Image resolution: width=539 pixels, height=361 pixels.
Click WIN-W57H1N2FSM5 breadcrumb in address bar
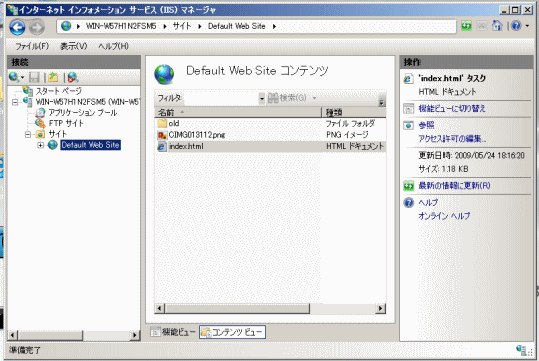point(121,26)
